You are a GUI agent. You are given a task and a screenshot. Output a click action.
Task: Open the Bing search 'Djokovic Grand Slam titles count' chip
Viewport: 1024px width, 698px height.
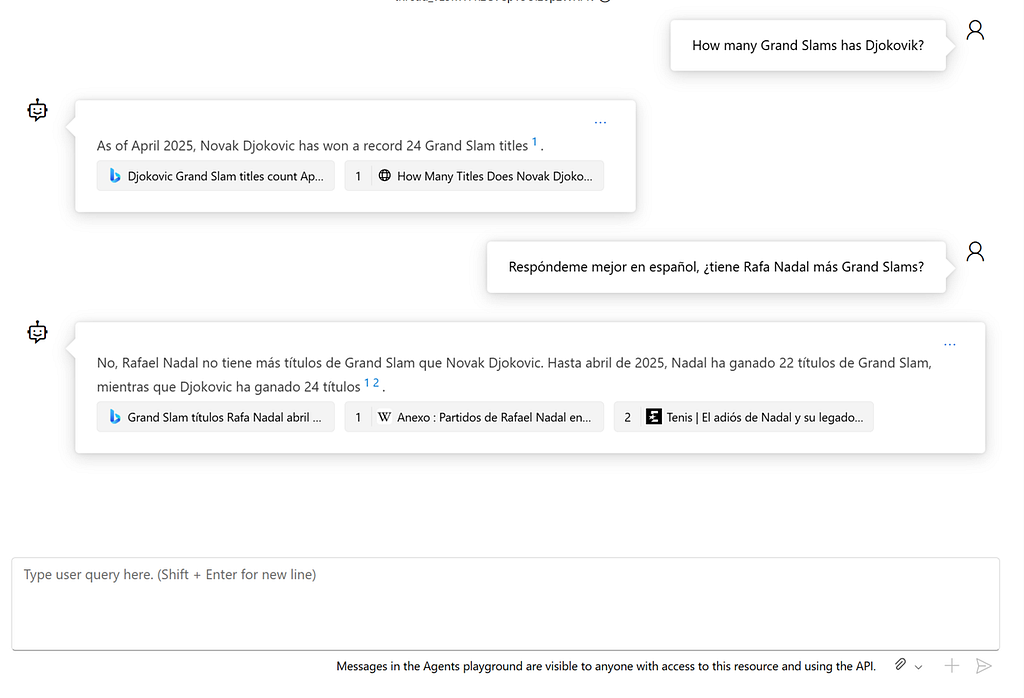(216, 176)
